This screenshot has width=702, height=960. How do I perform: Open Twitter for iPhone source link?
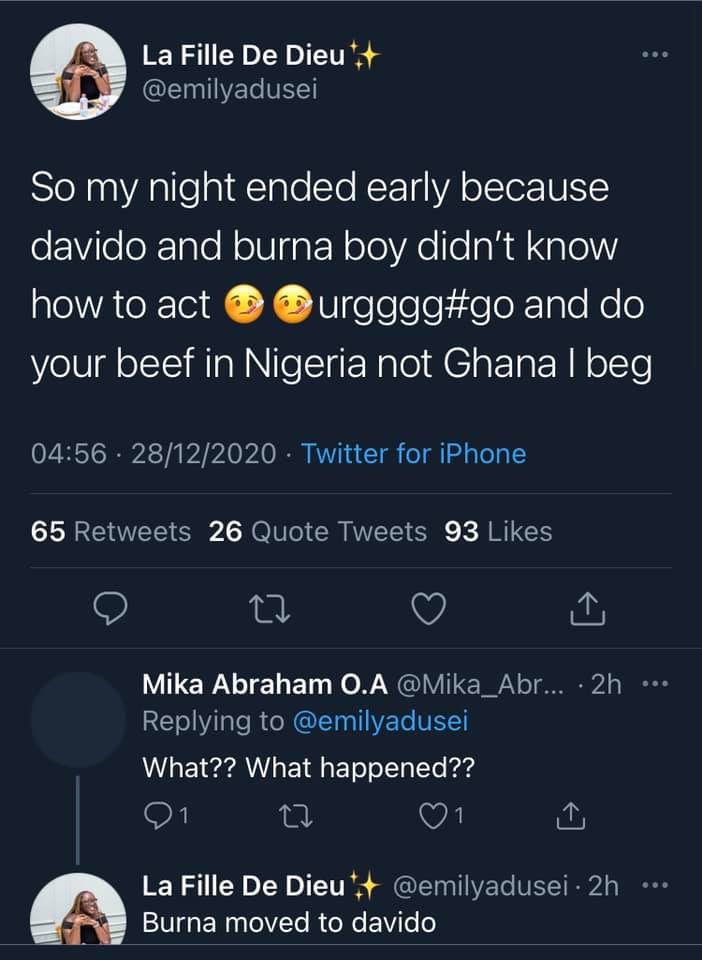(x=413, y=454)
